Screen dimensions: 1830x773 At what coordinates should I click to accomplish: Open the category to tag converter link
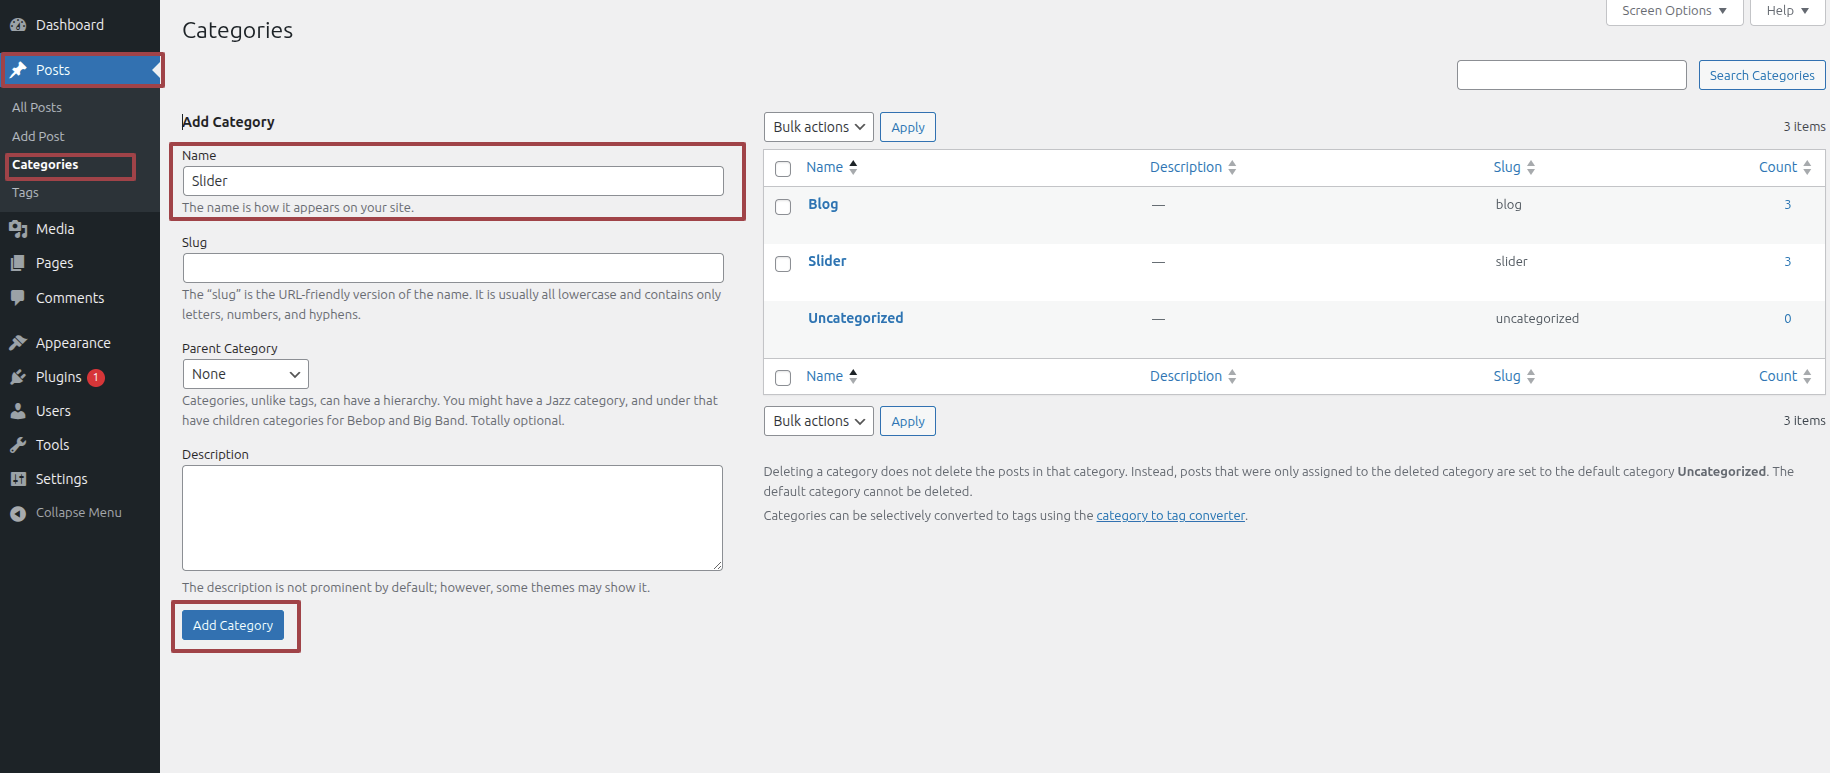coord(1171,516)
